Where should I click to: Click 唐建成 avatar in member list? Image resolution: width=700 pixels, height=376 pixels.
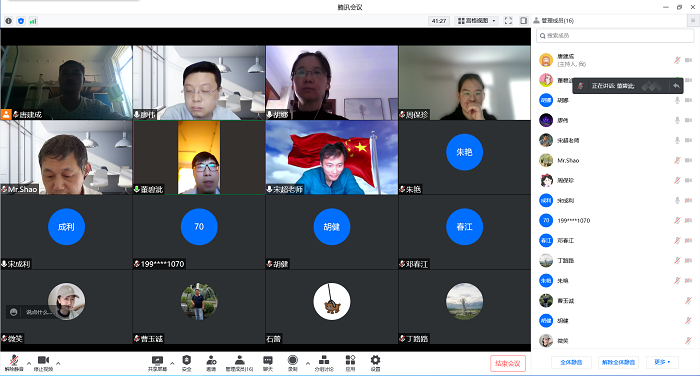(546, 60)
